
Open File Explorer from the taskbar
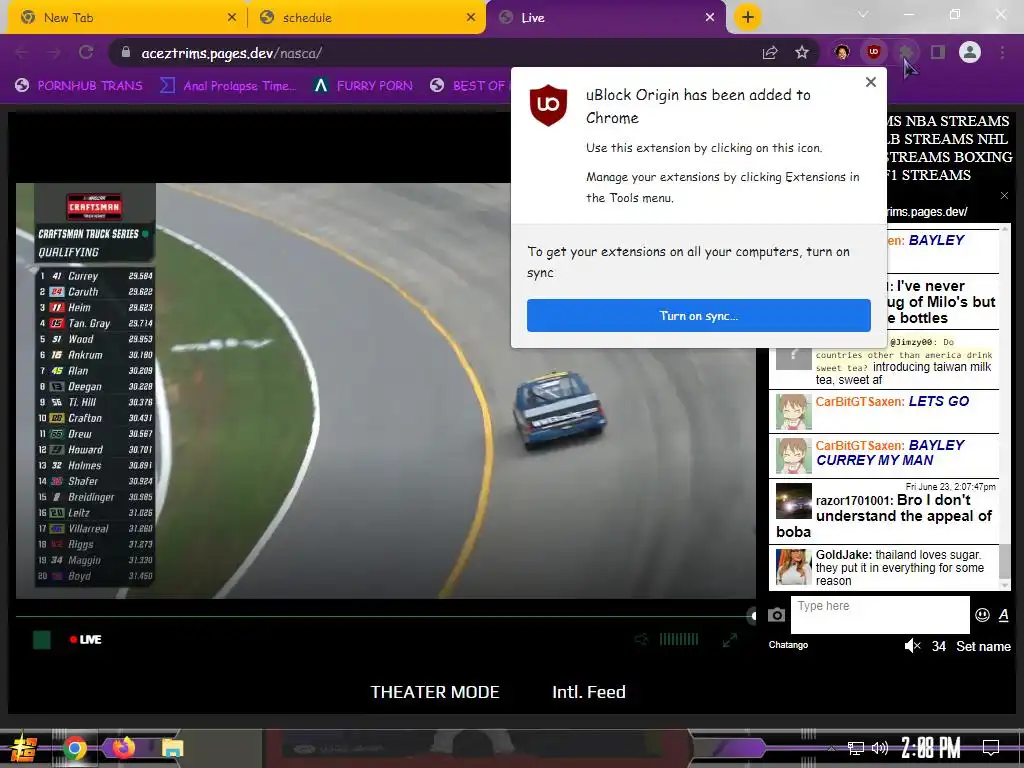(172, 748)
